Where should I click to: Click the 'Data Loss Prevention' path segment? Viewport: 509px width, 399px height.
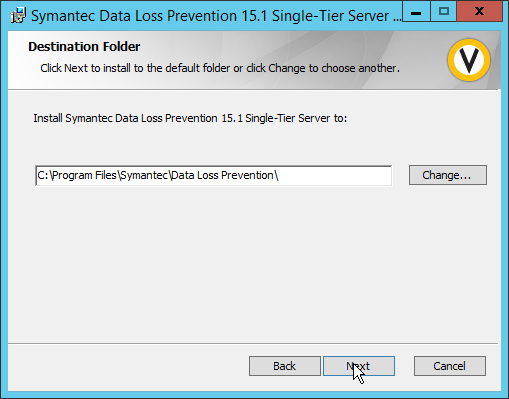click(222, 175)
